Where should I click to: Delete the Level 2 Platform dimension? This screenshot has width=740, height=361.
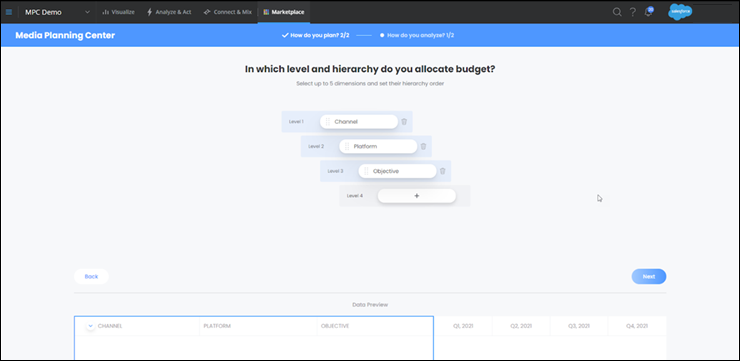pyautogui.click(x=423, y=146)
